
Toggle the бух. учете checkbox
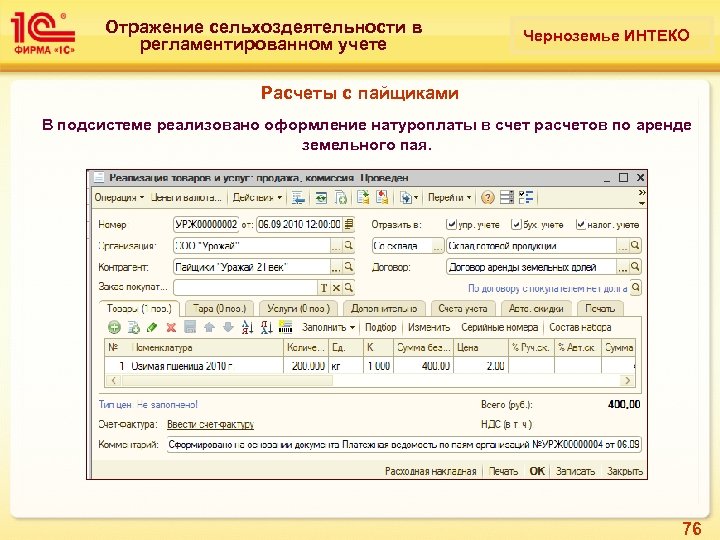click(x=517, y=225)
